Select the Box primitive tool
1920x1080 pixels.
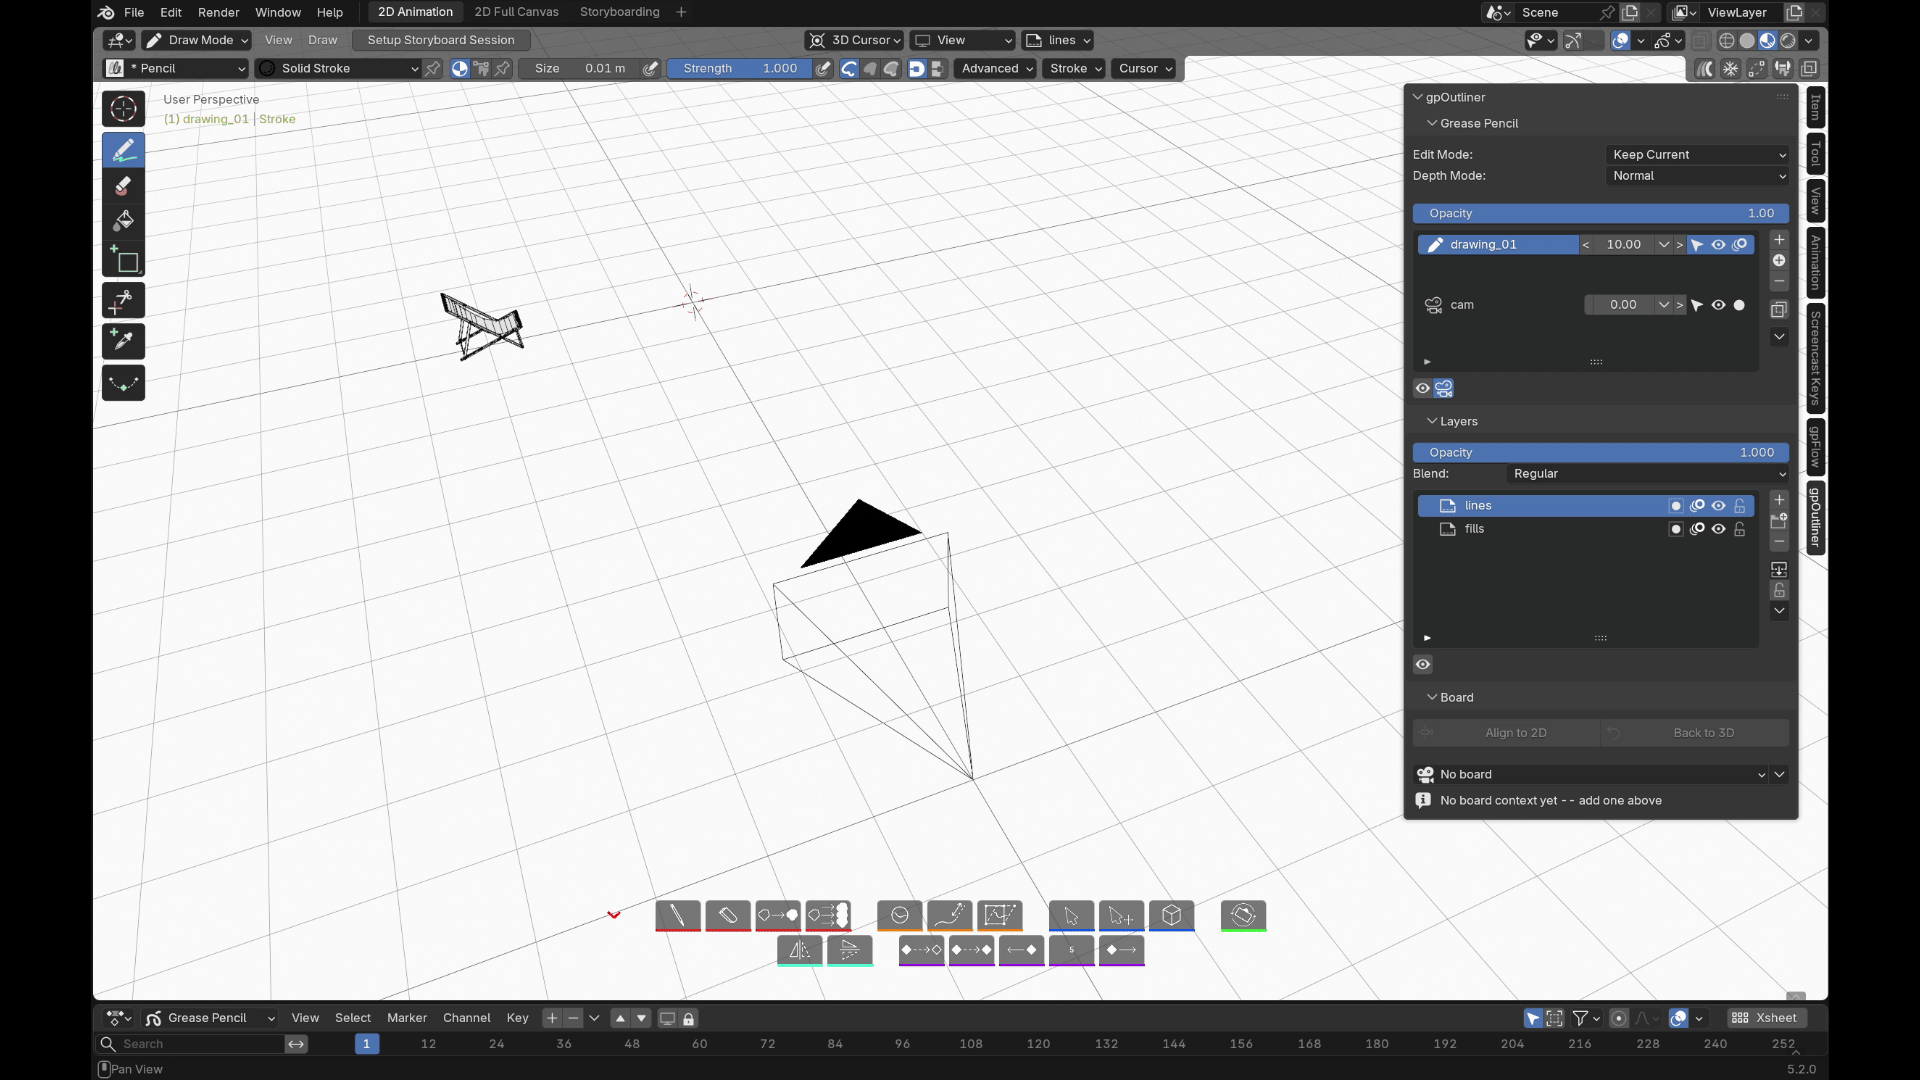point(124,260)
